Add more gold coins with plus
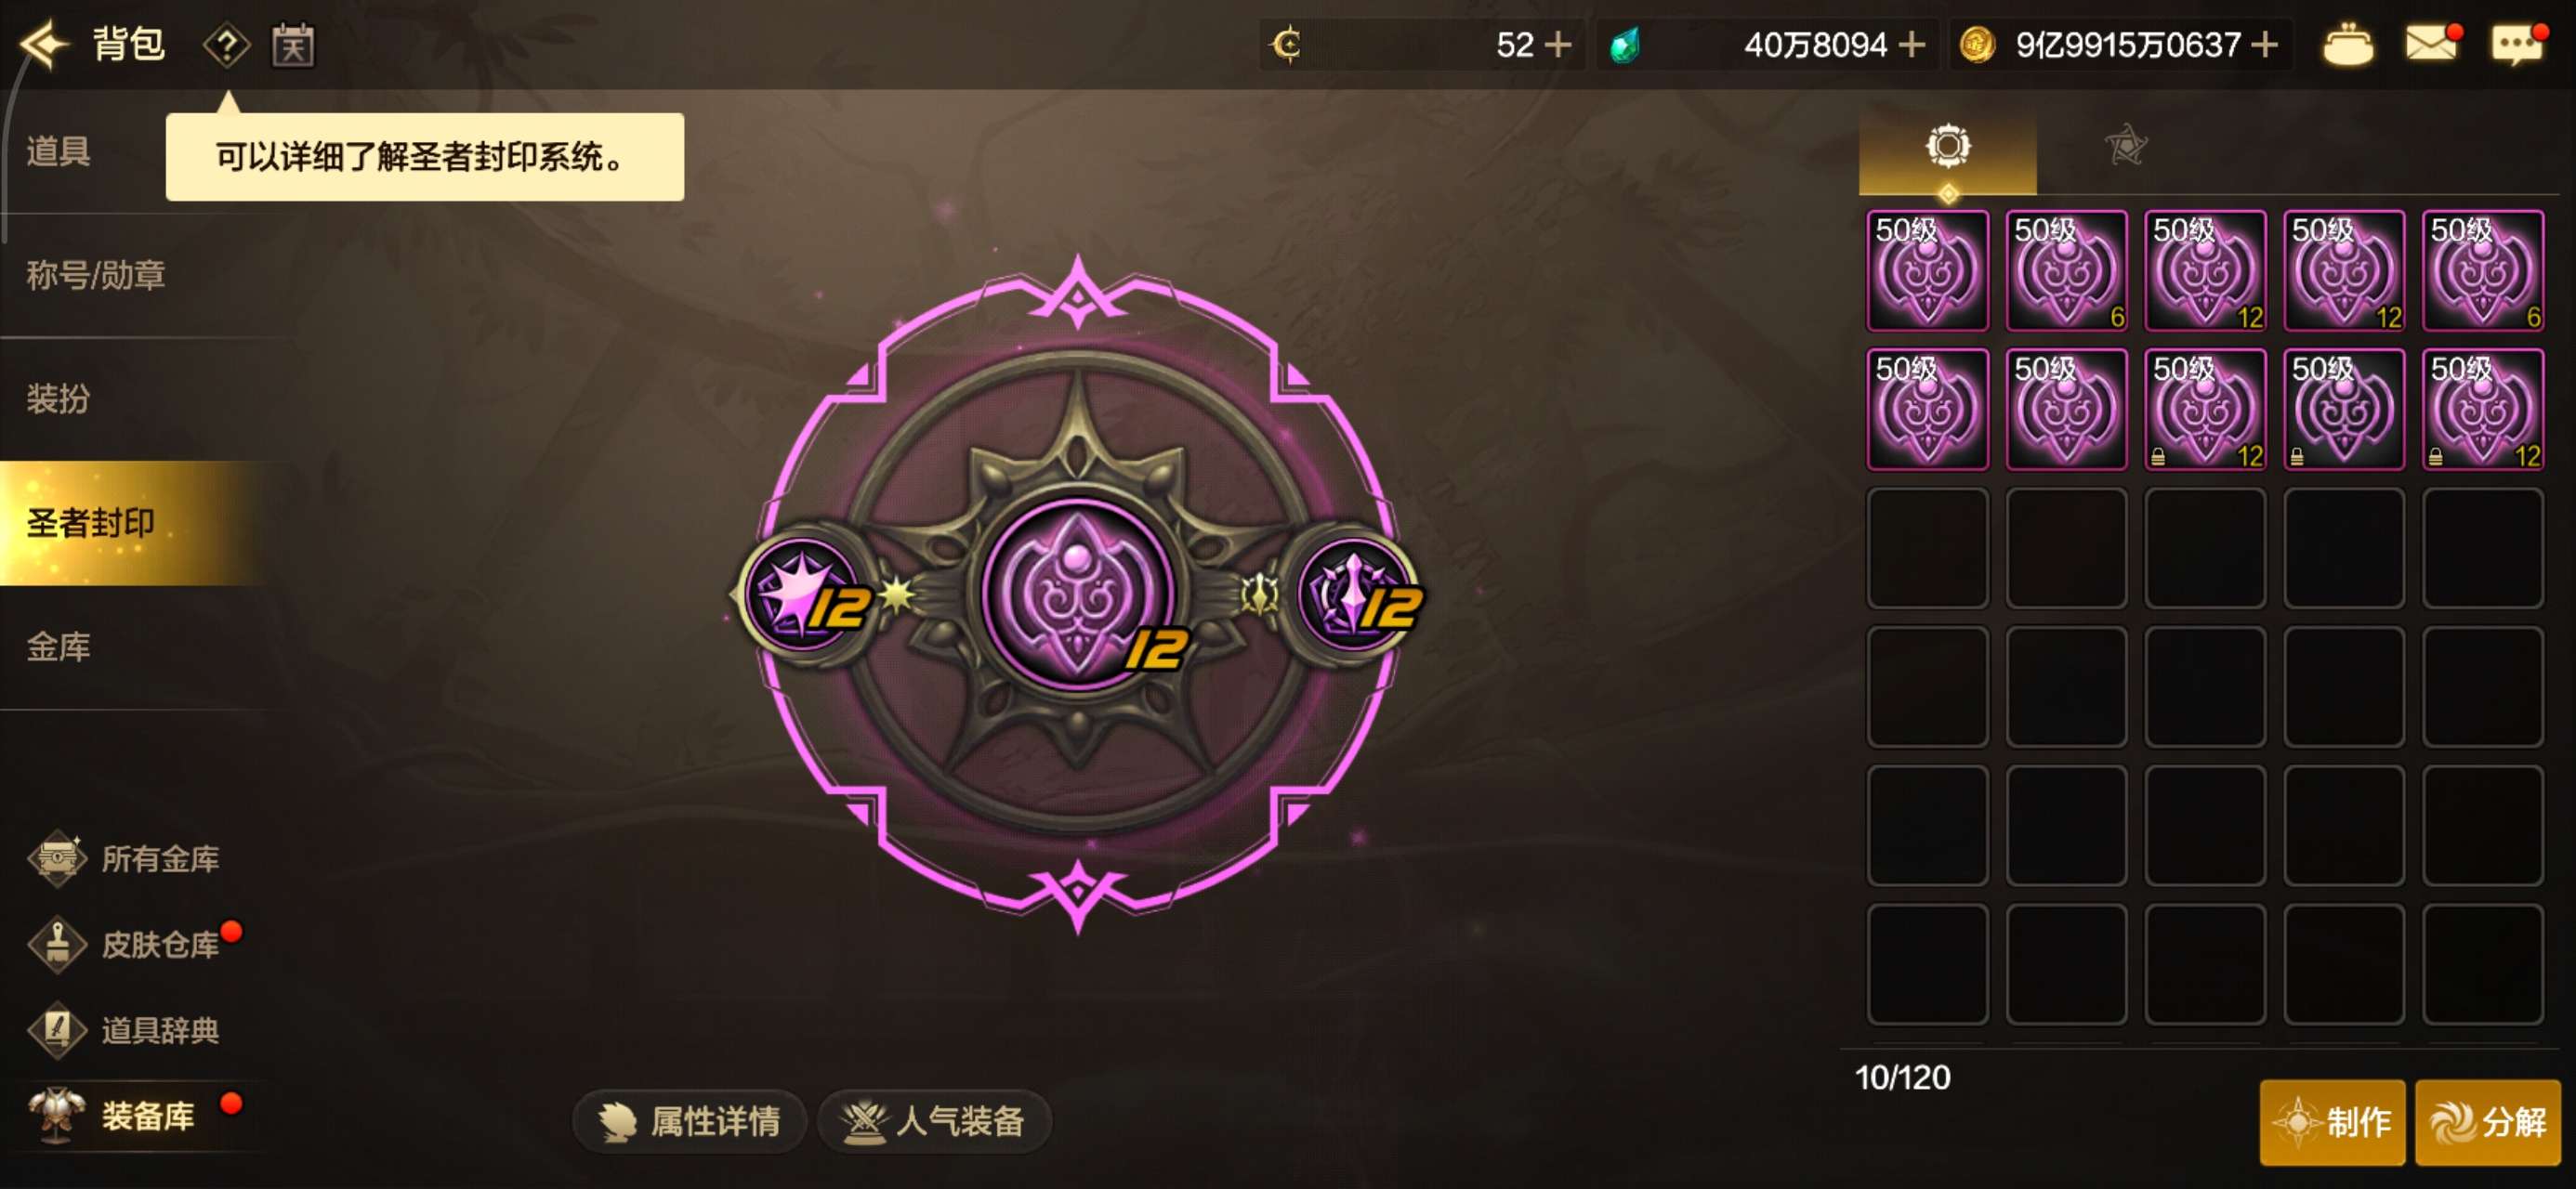This screenshot has height=1189, width=2576. click(2264, 45)
